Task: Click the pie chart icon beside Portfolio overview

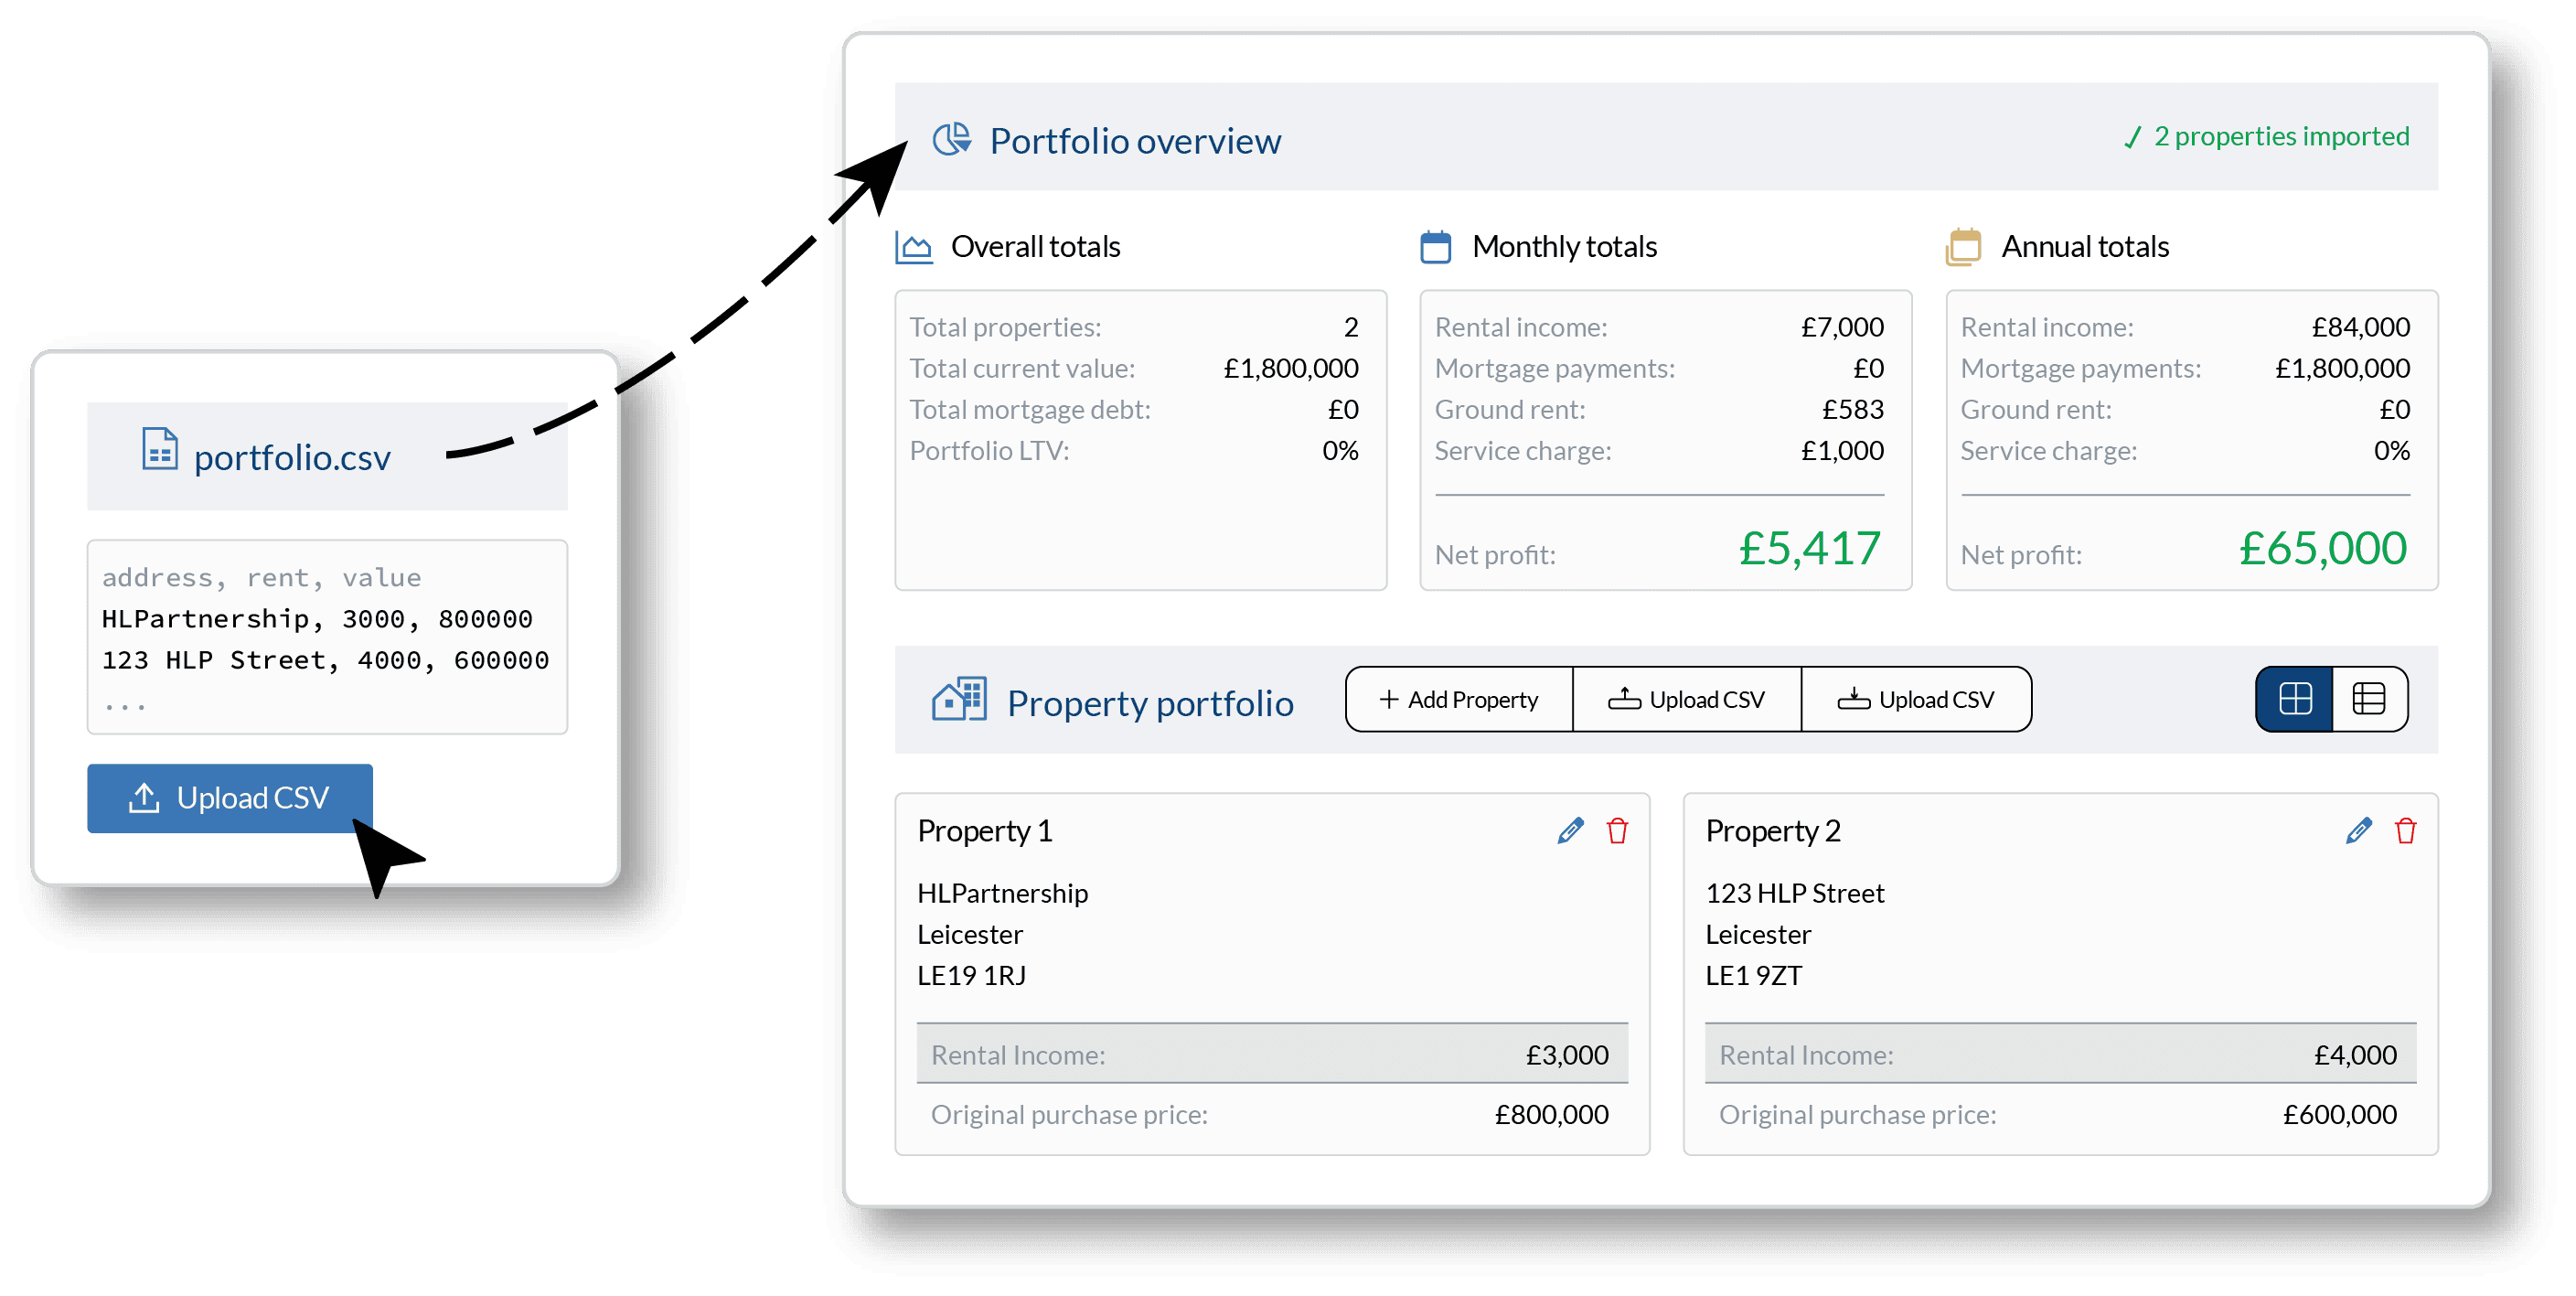Action: coord(952,139)
